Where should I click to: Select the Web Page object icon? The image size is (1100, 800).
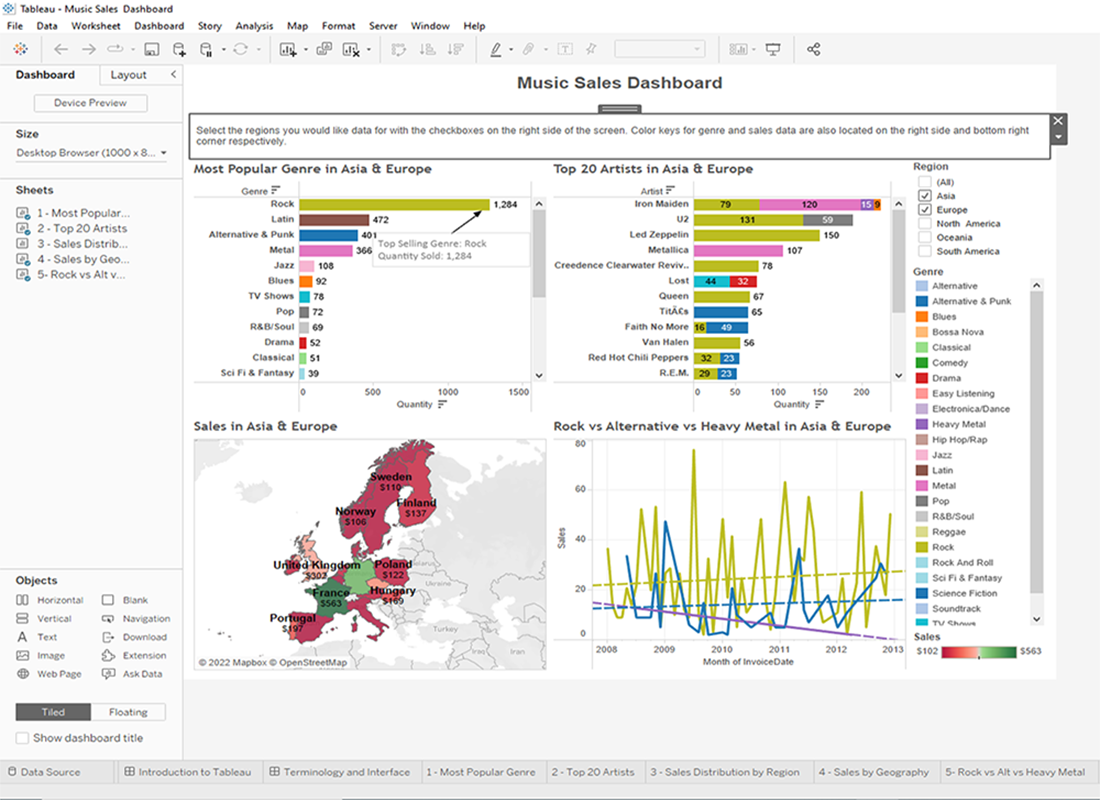pyautogui.click(x=23, y=674)
